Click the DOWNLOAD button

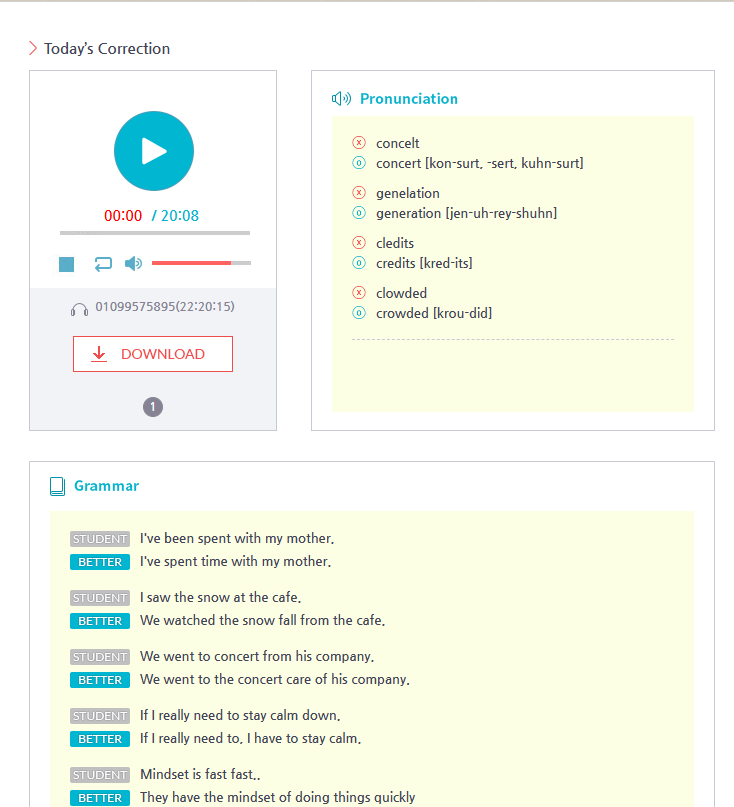(x=153, y=354)
